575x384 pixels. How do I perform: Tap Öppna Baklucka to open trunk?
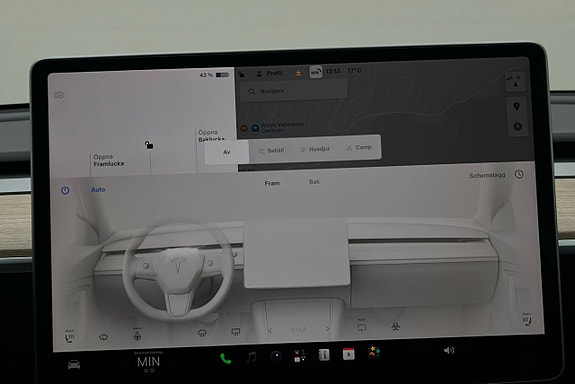[x=211, y=135]
